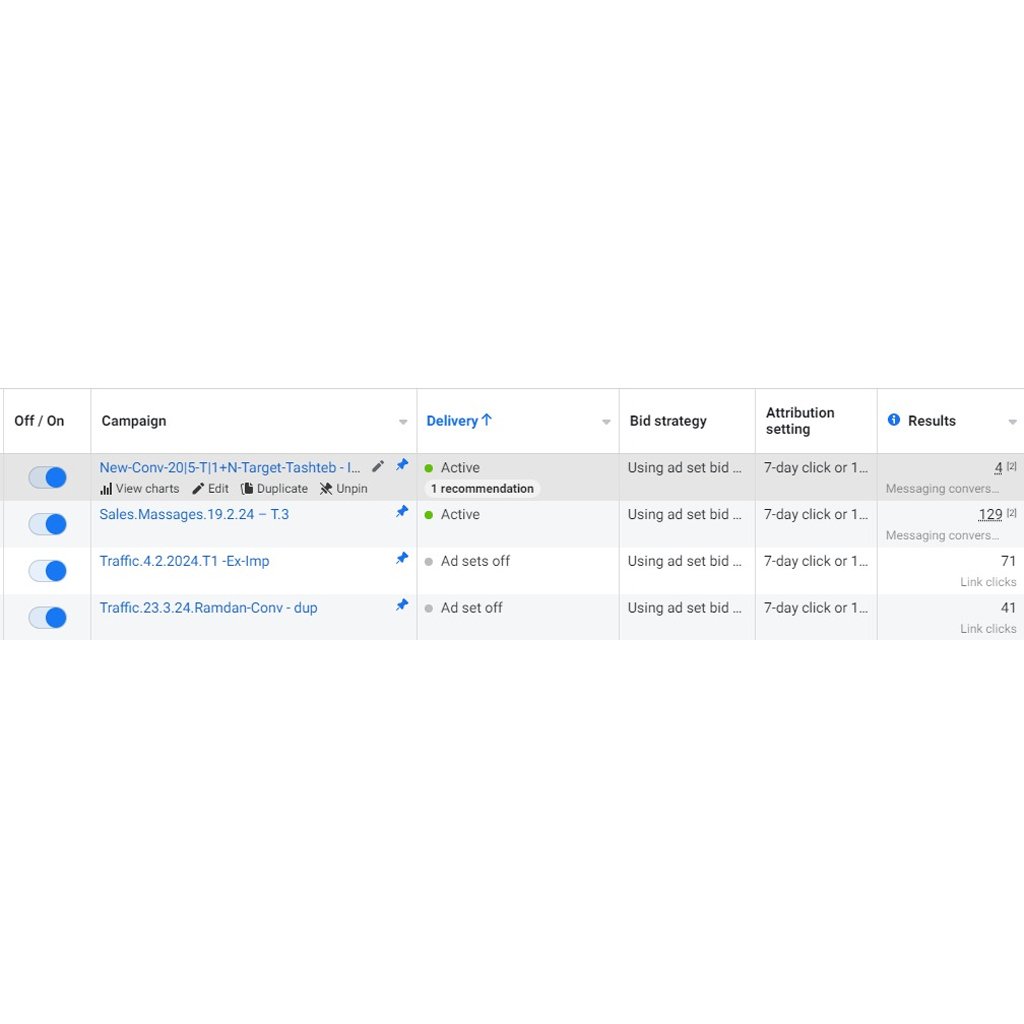The height and width of the screenshot is (1024, 1024).
Task: Click the Bid strategy column header
Action: coord(668,421)
